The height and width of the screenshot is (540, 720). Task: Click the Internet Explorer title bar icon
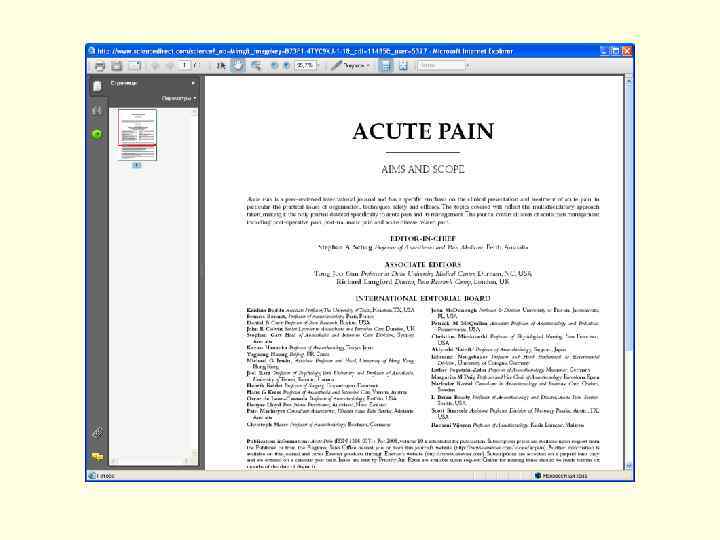(x=92, y=51)
